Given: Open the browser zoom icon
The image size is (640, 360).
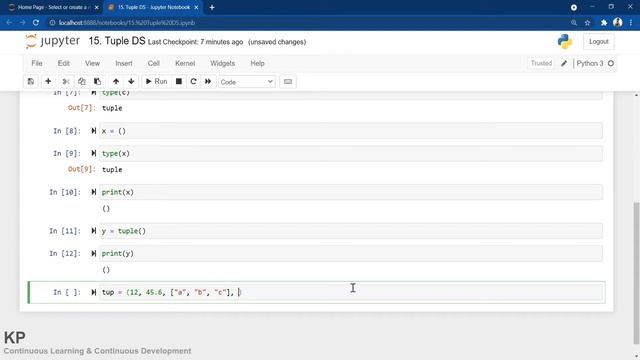Looking at the screenshot, I should (574, 23).
